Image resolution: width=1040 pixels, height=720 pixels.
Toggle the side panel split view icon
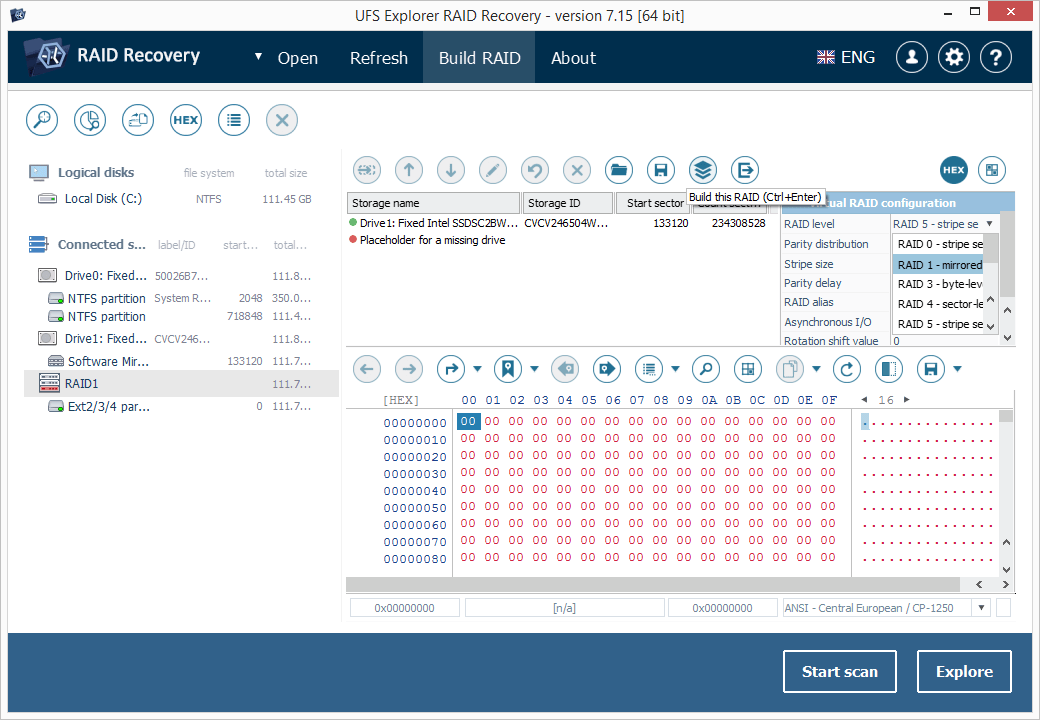(x=889, y=369)
